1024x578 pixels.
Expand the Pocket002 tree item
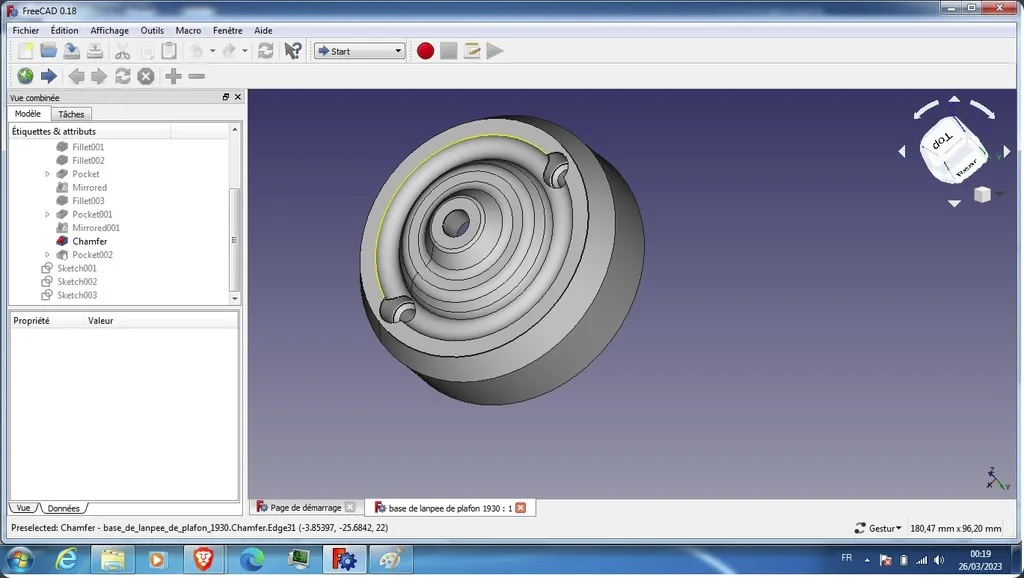point(47,255)
